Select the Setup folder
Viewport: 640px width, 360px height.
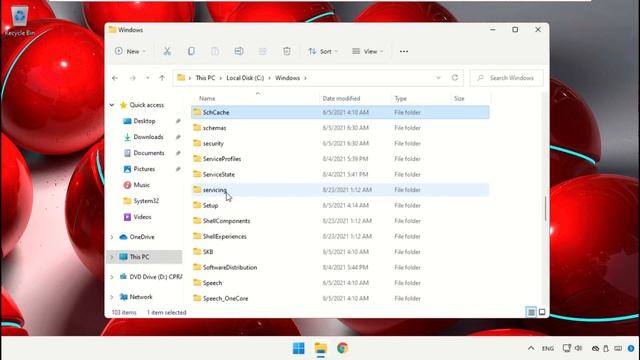pos(340,205)
